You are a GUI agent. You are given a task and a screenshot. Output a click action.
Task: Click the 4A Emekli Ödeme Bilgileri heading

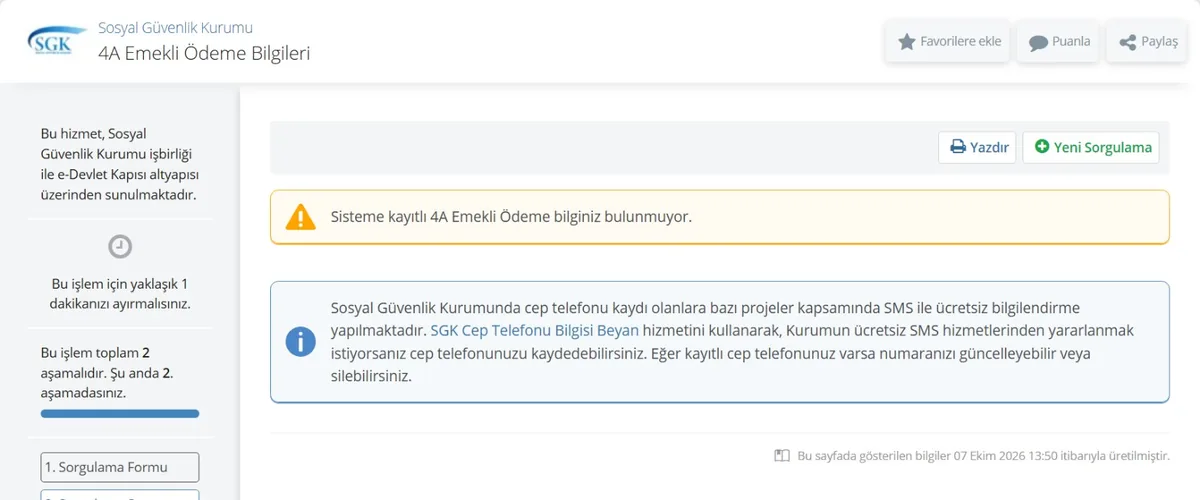[204, 53]
